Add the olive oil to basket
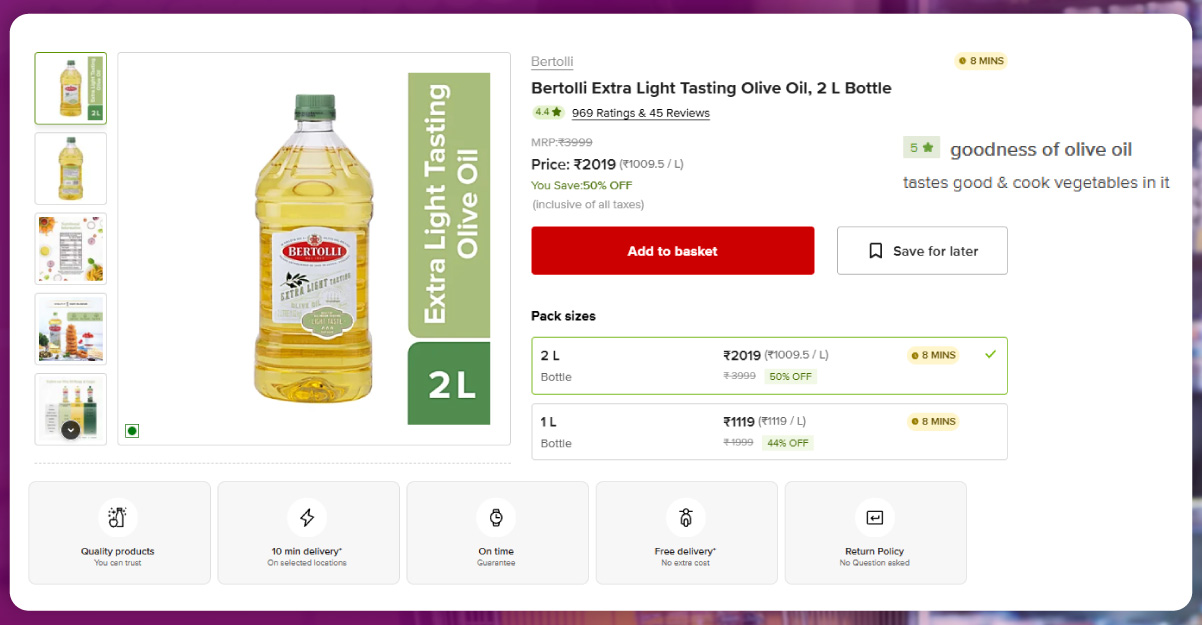Screen dimensions: 1202x625 coord(672,251)
